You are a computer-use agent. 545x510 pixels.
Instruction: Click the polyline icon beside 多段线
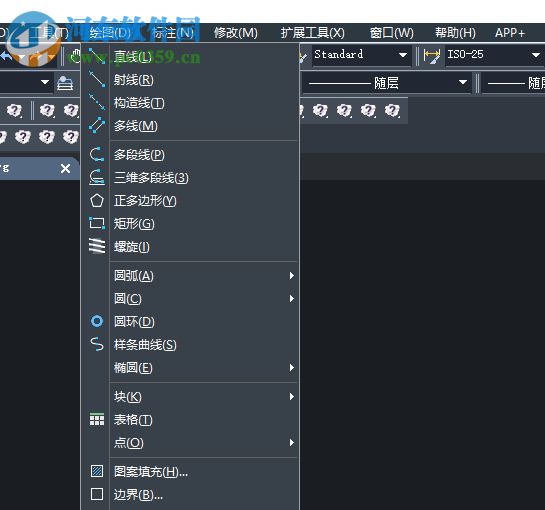point(97,154)
